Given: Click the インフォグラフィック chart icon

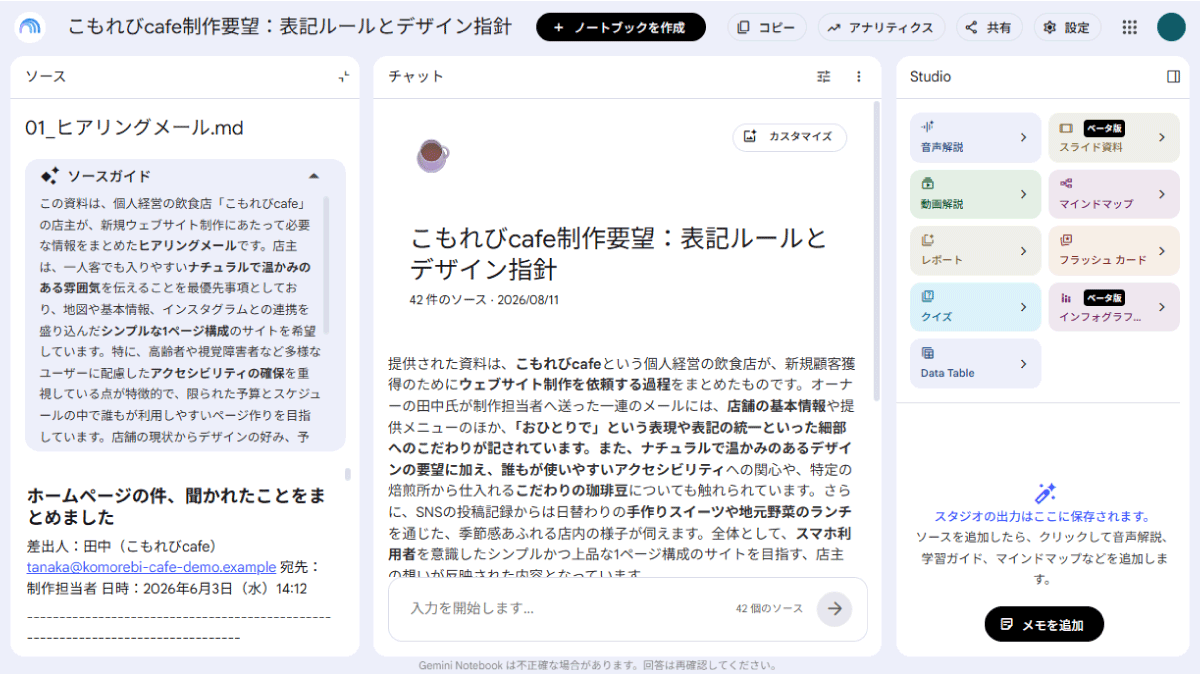Looking at the screenshot, I should pyautogui.click(x=1066, y=297).
